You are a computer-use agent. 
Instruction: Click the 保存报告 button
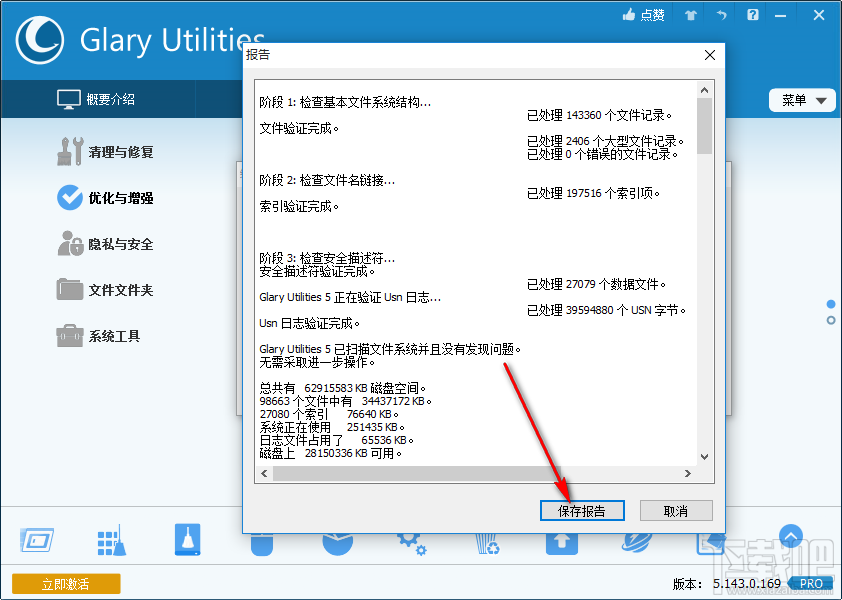(581, 510)
